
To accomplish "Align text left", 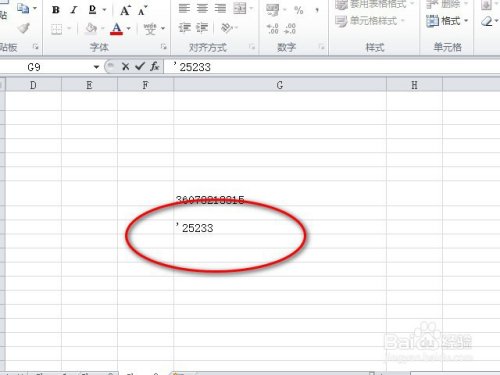I will click(x=184, y=8).
